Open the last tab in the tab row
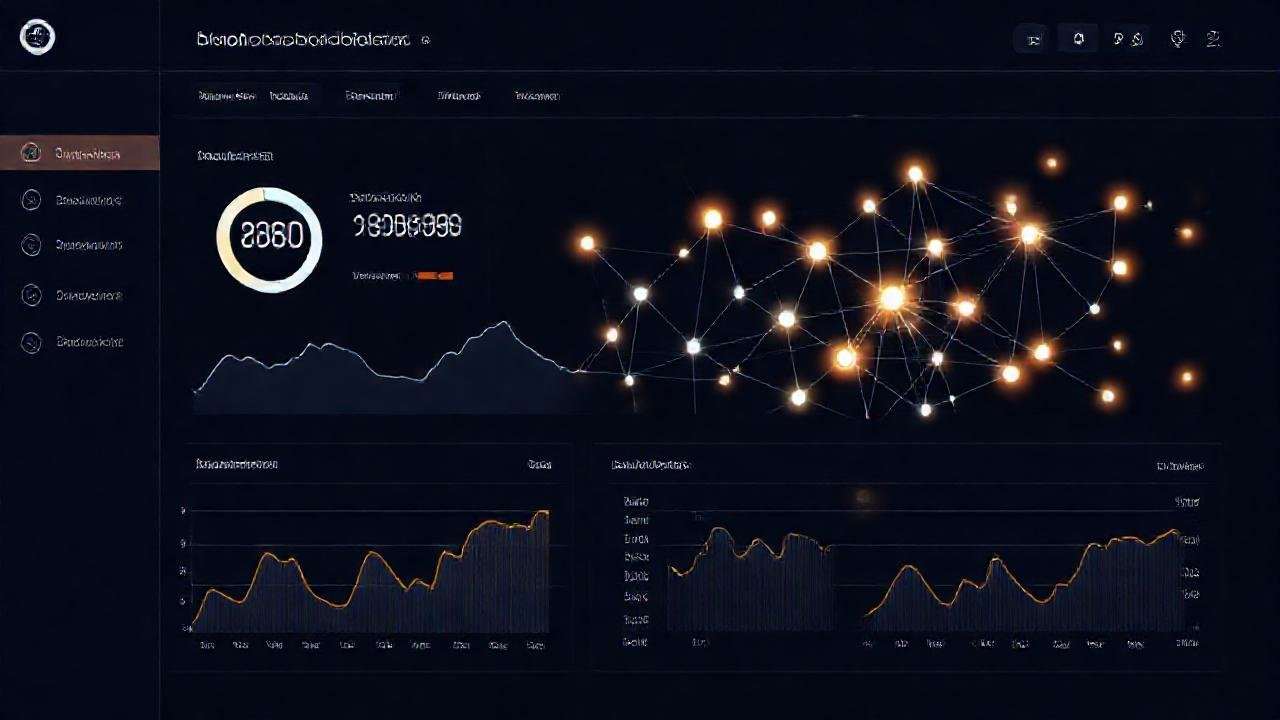This screenshot has height=720, width=1280. pos(537,96)
